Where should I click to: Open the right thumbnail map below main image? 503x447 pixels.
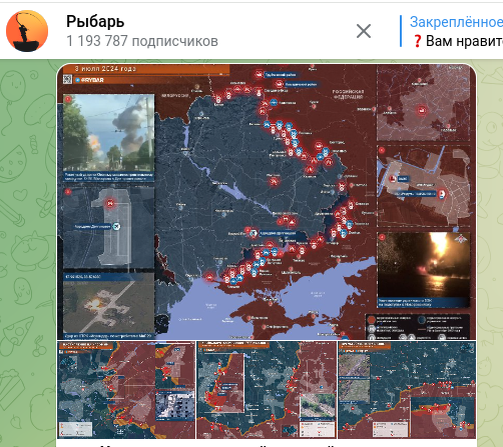(407, 390)
